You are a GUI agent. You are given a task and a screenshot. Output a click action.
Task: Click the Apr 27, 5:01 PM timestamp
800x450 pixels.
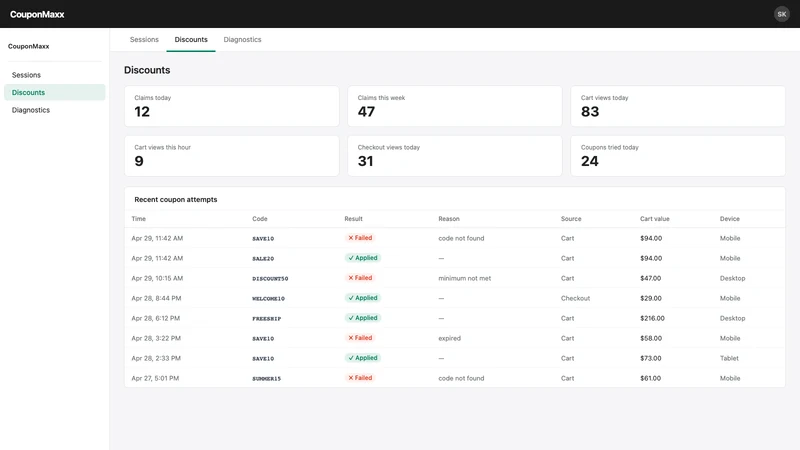[x=155, y=379]
